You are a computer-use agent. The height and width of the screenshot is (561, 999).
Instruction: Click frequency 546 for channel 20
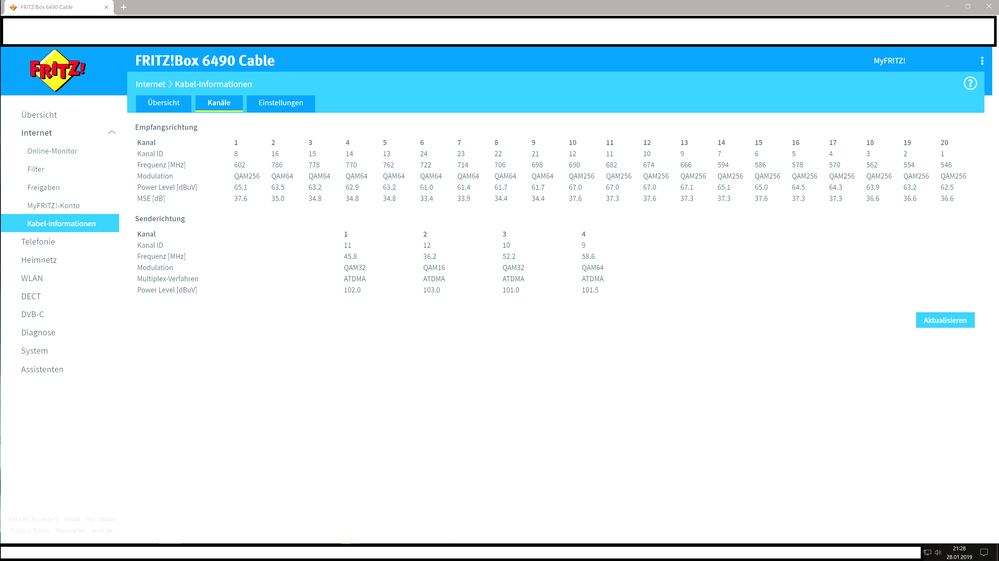tap(946, 165)
